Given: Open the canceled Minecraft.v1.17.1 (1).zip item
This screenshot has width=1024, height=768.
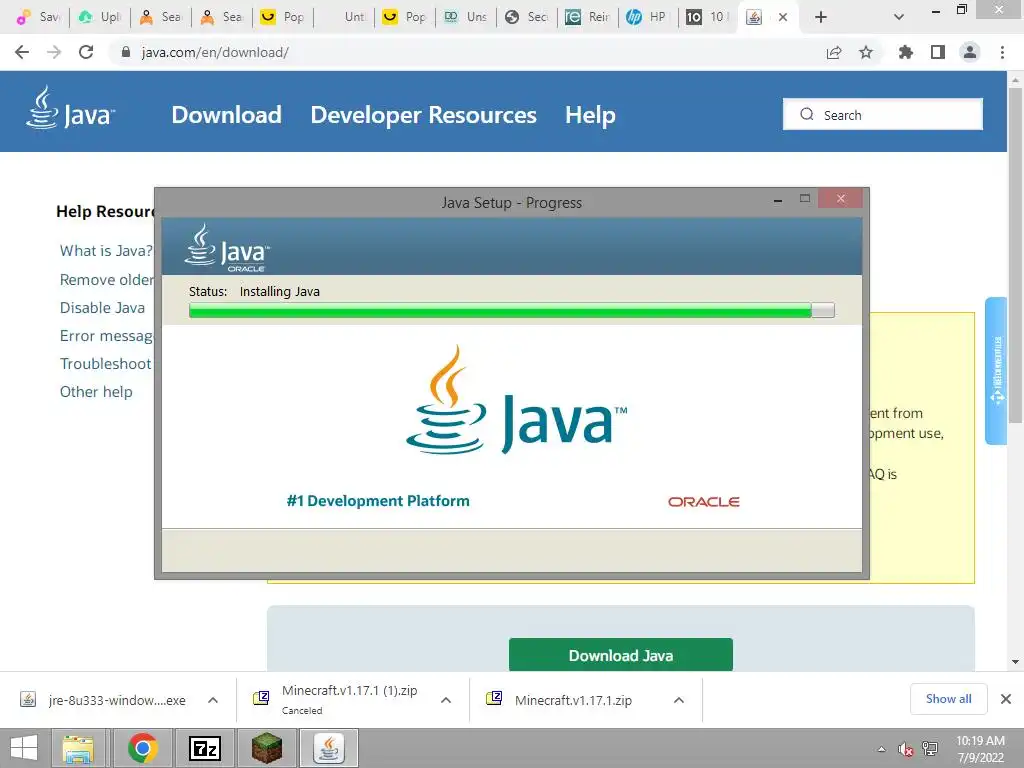Looking at the screenshot, I should (x=338, y=699).
